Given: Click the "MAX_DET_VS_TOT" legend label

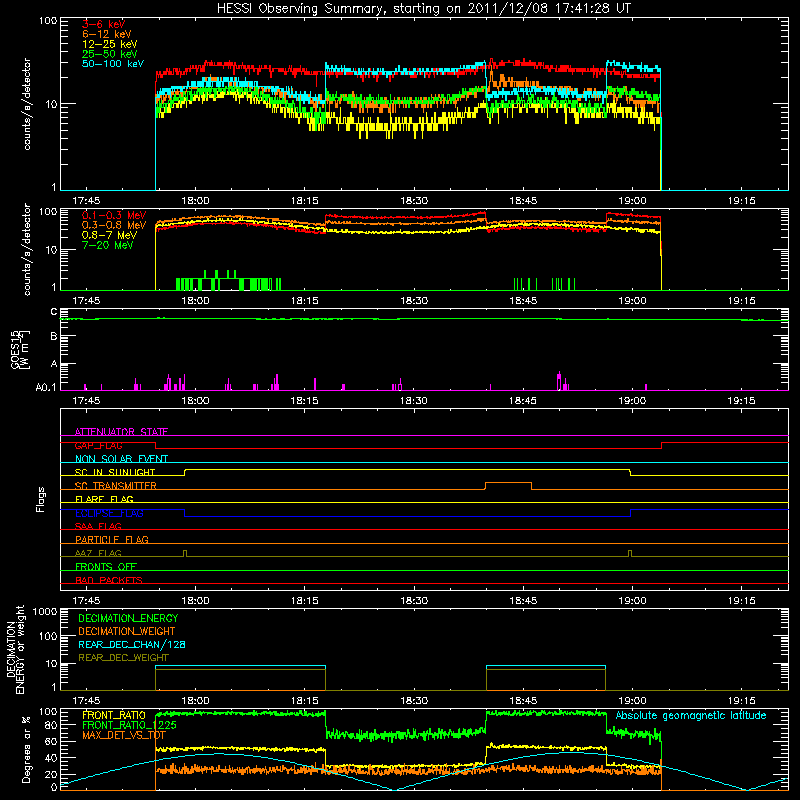Looking at the screenshot, I should pos(124,735).
